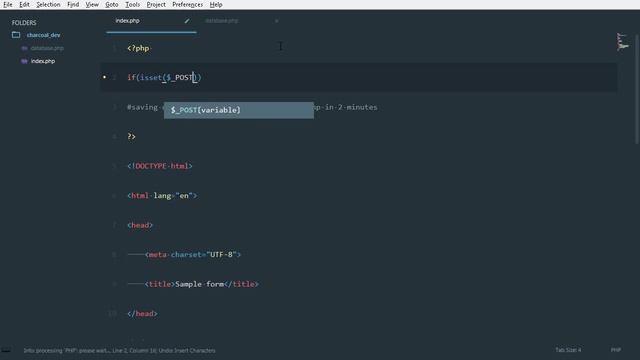Screen dimensions: 640x360
Task: Click the #saving comment line
Action: click(252, 107)
